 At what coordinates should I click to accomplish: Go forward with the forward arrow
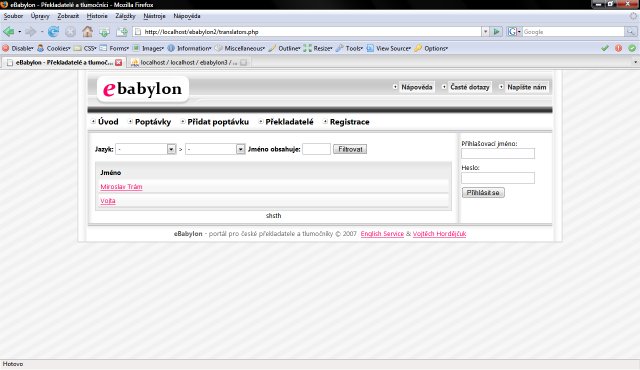[31, 31]
